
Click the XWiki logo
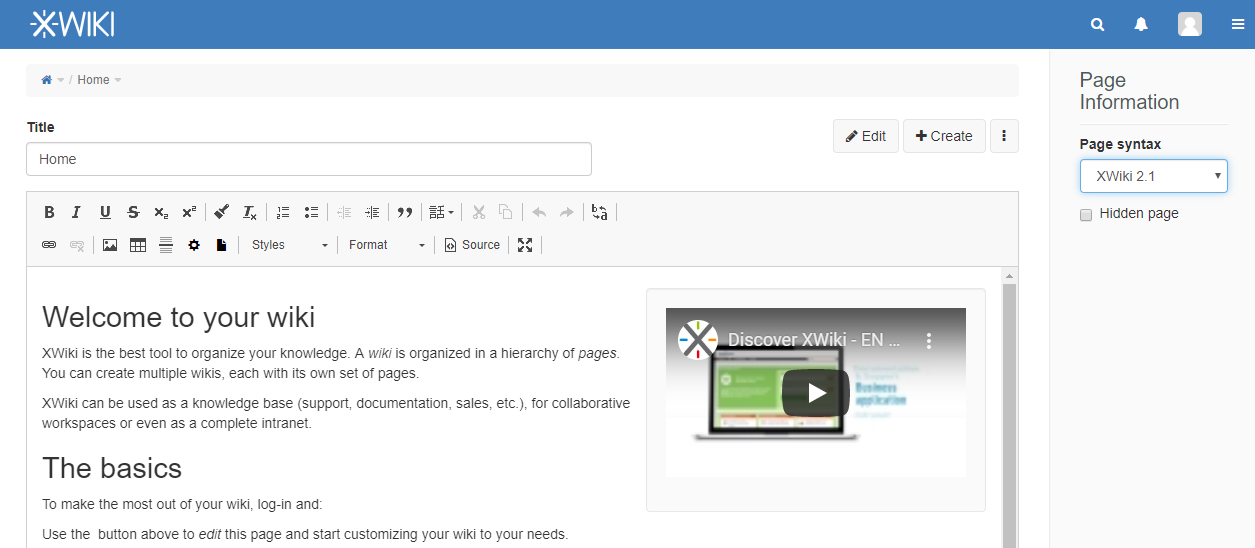[72, 24]
